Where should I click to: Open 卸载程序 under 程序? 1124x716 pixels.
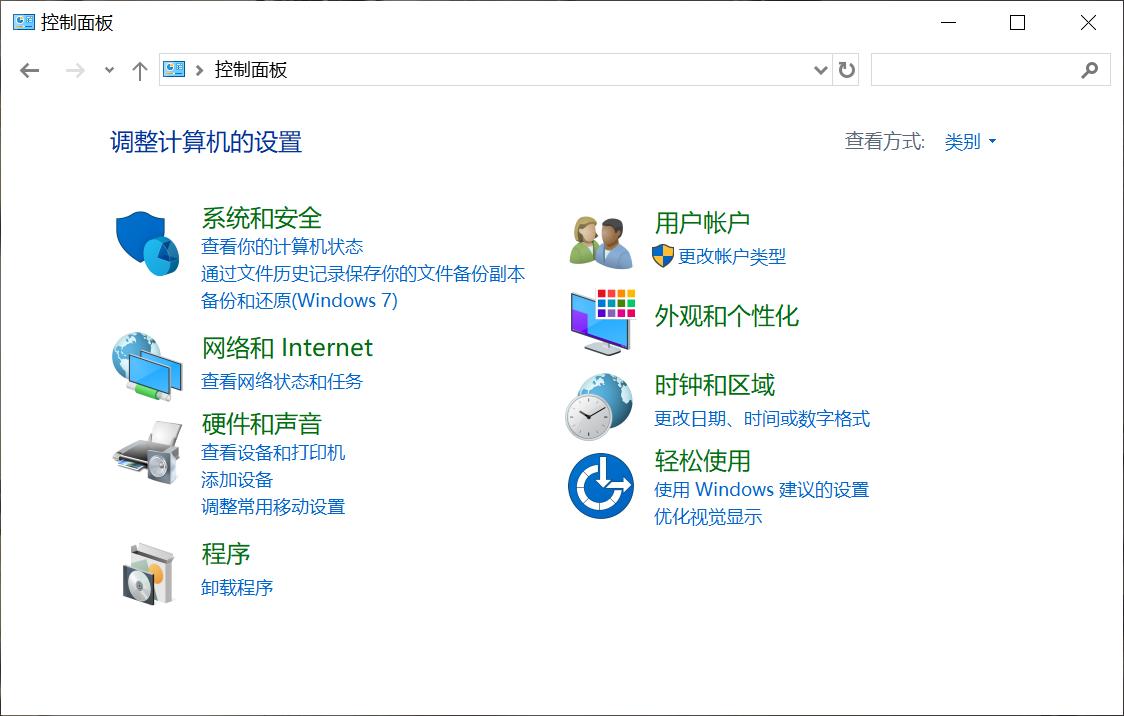(x=236, y=587)
